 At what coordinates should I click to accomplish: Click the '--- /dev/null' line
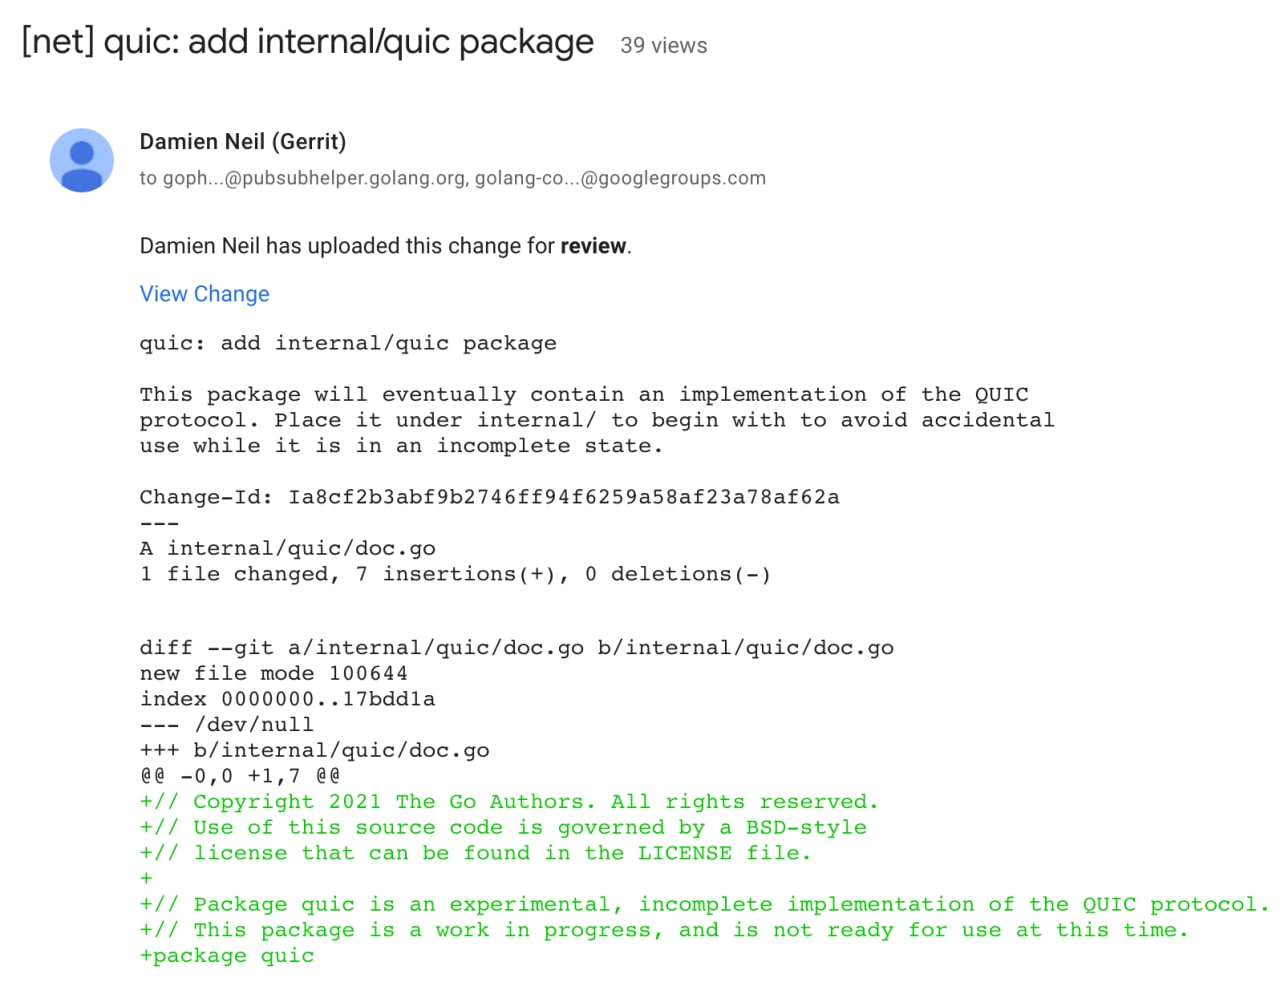tap(227, 725)
